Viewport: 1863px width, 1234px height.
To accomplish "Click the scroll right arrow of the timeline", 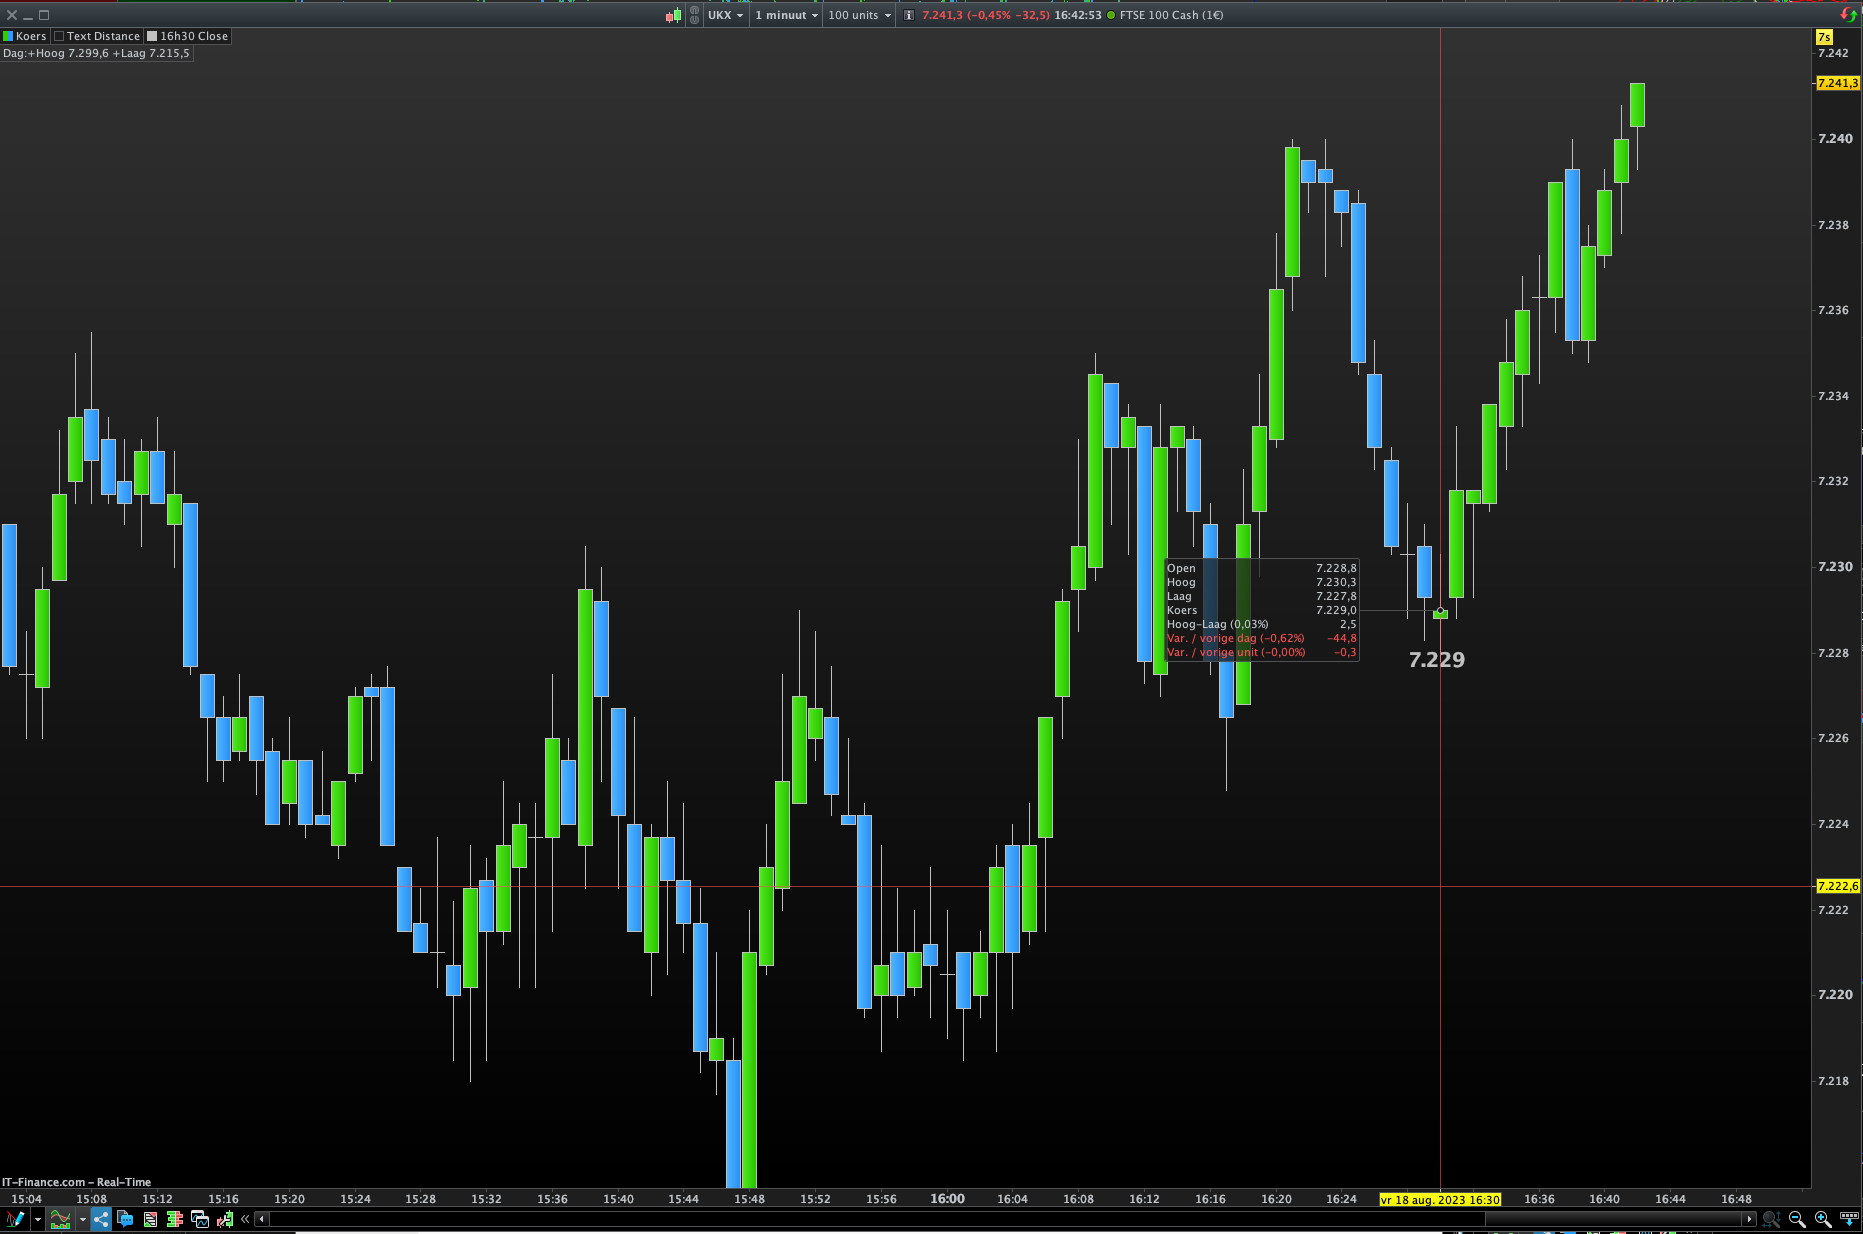I will 1749,1219.
